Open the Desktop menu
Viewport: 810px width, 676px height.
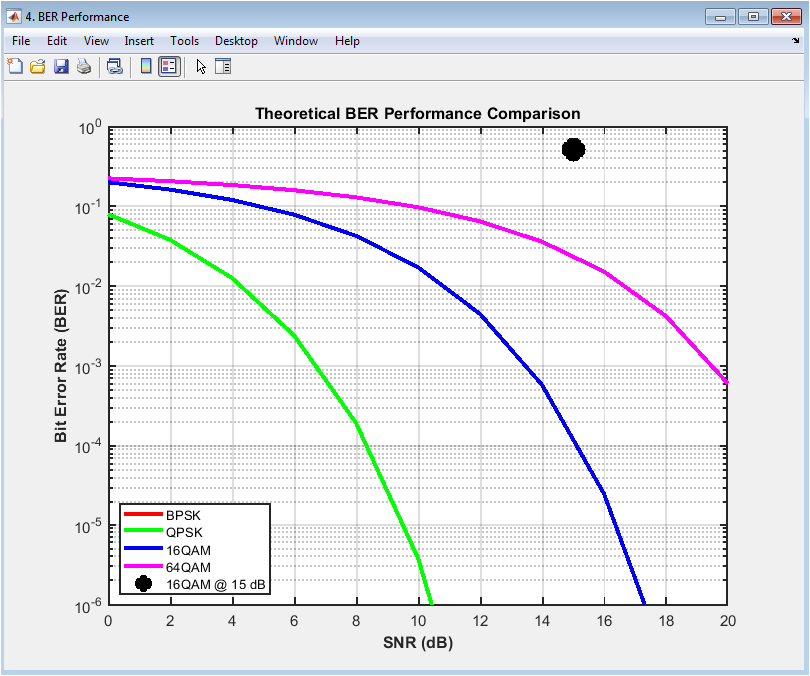(236, 41)
